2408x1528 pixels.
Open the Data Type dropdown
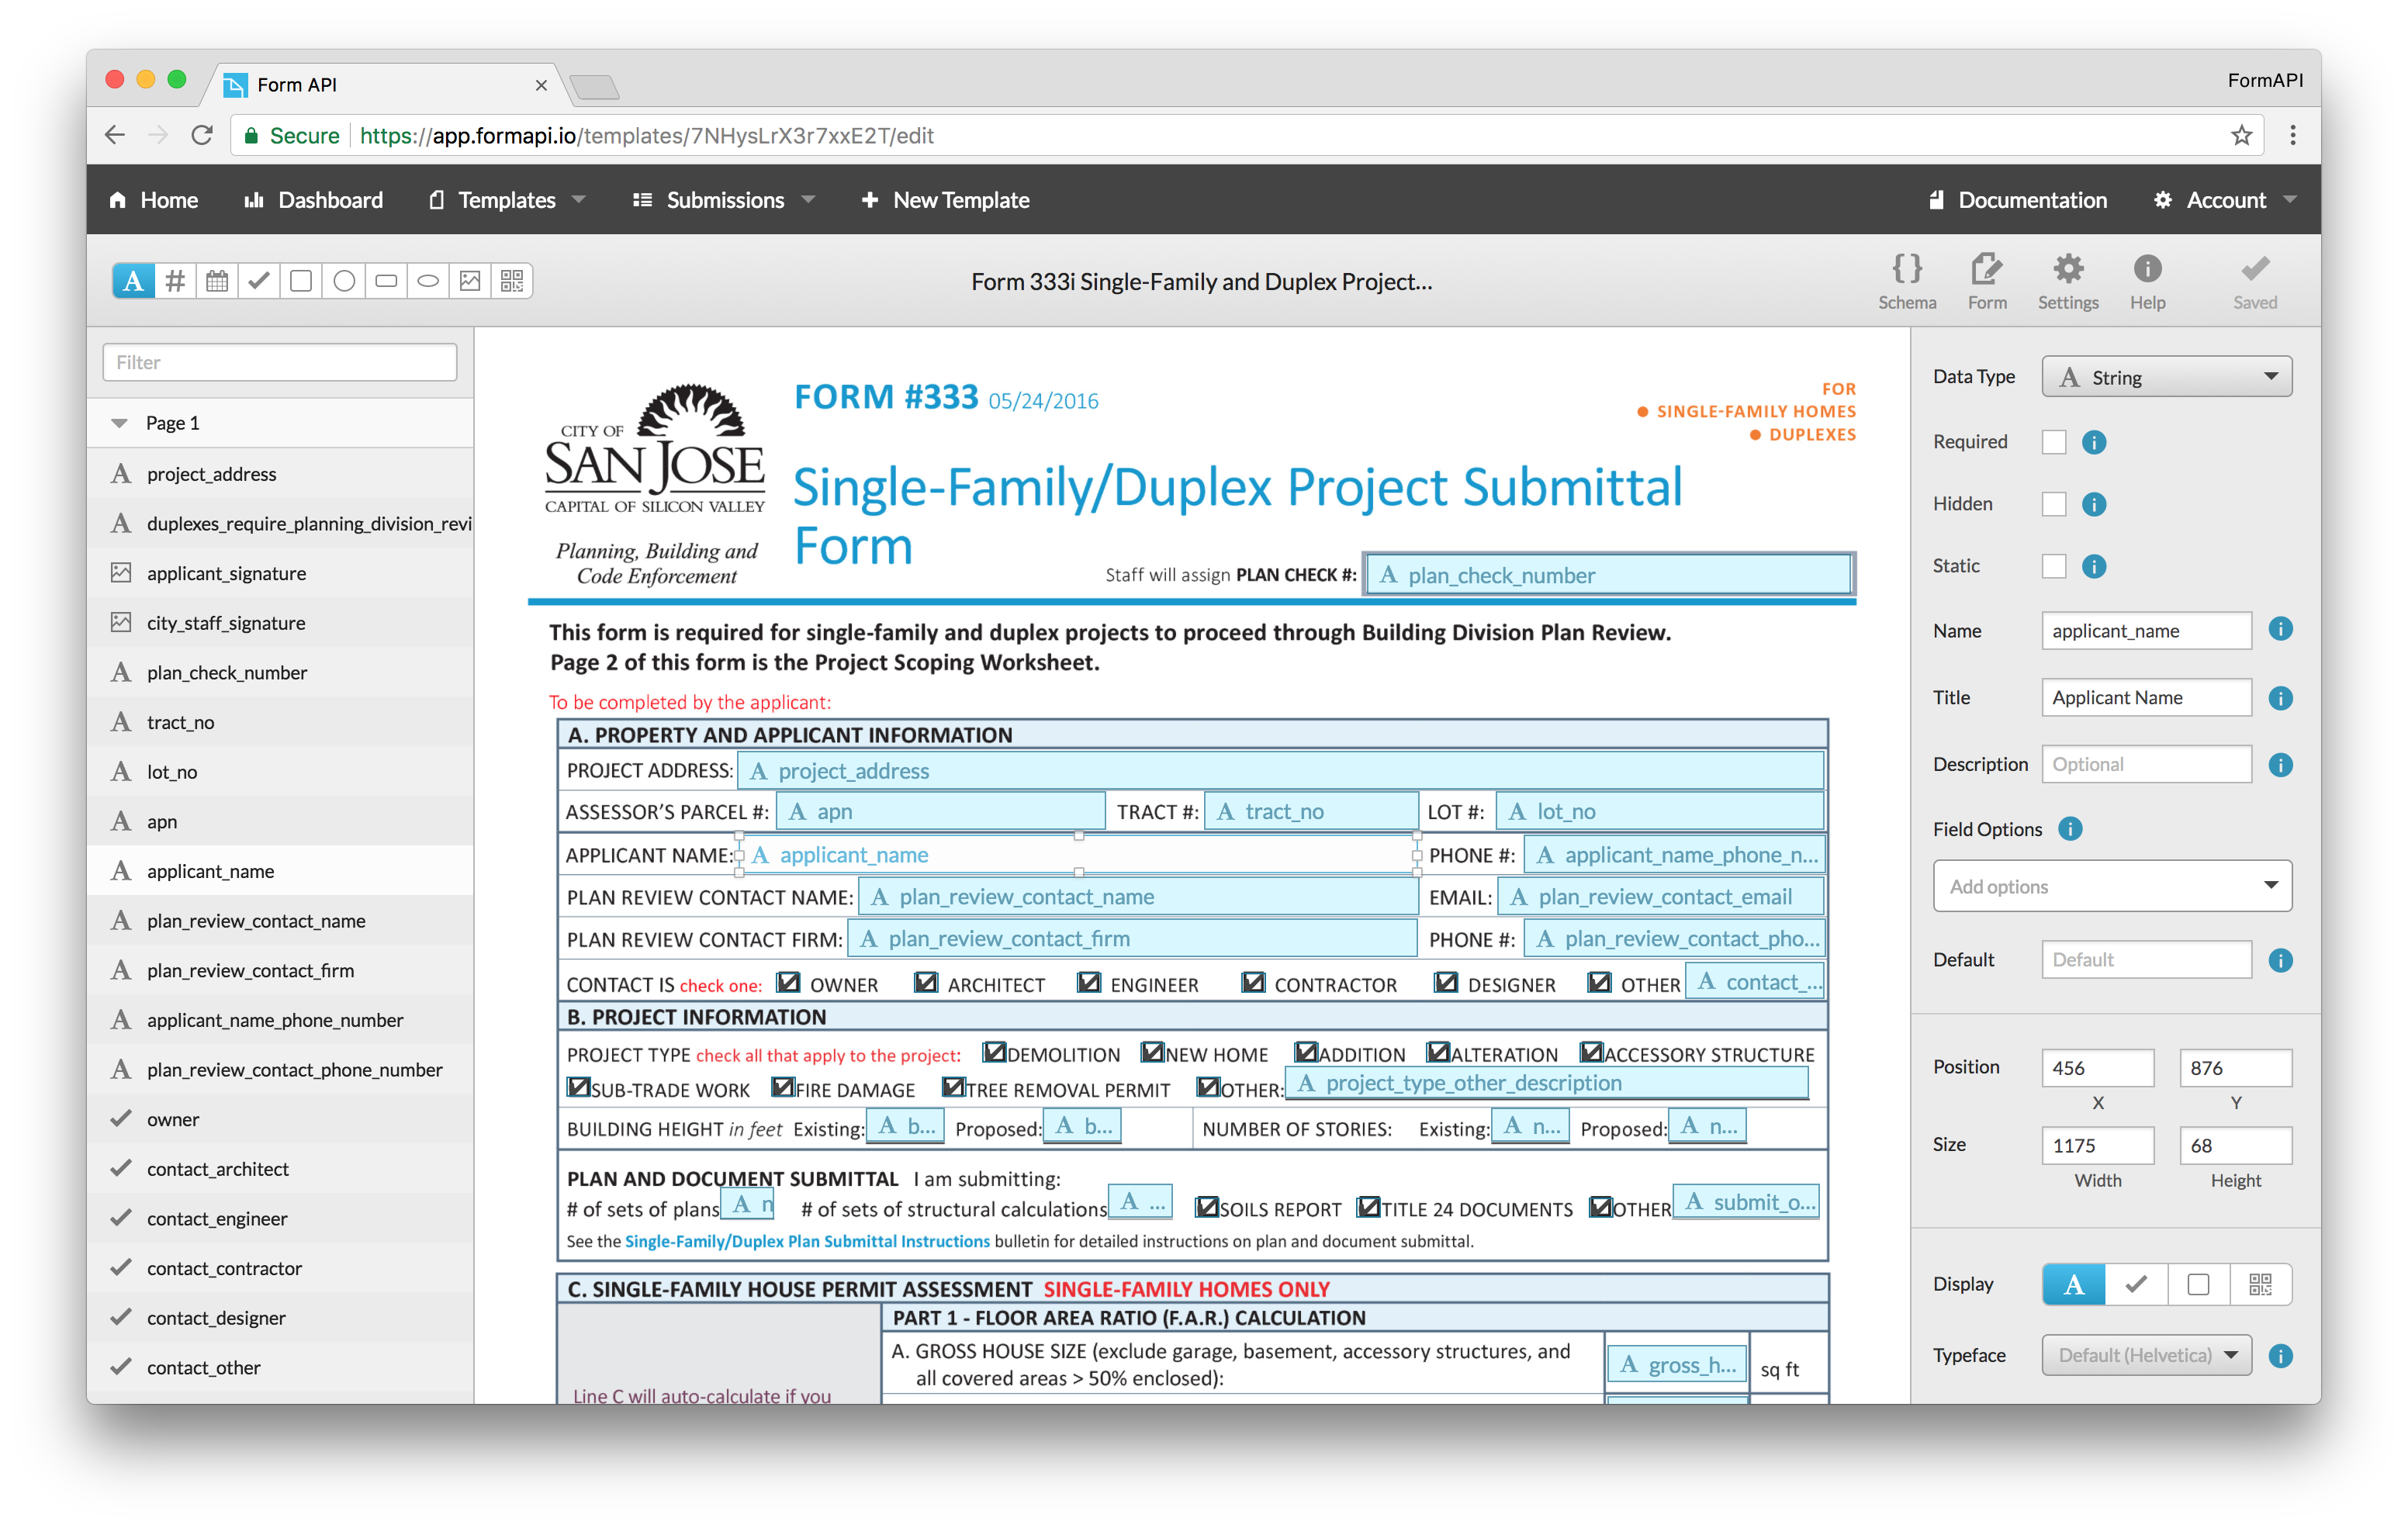click(x=2166, y=377)
